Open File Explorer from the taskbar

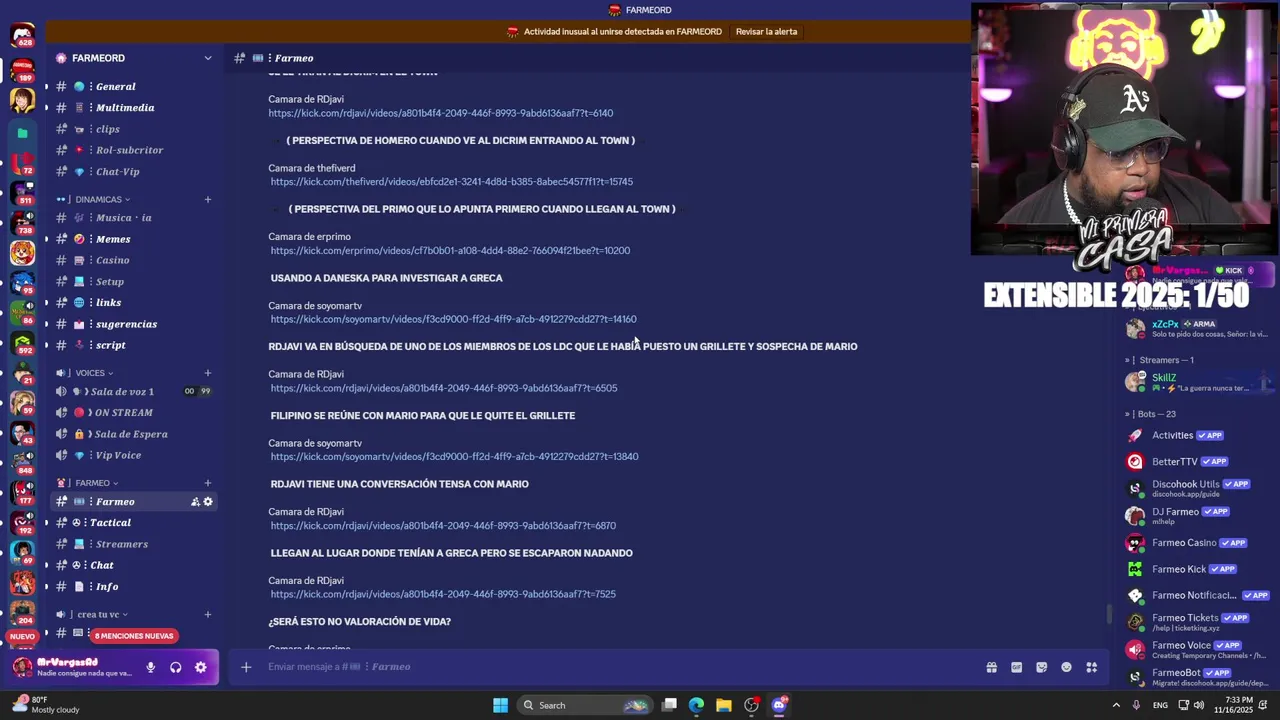coord(723,705)
